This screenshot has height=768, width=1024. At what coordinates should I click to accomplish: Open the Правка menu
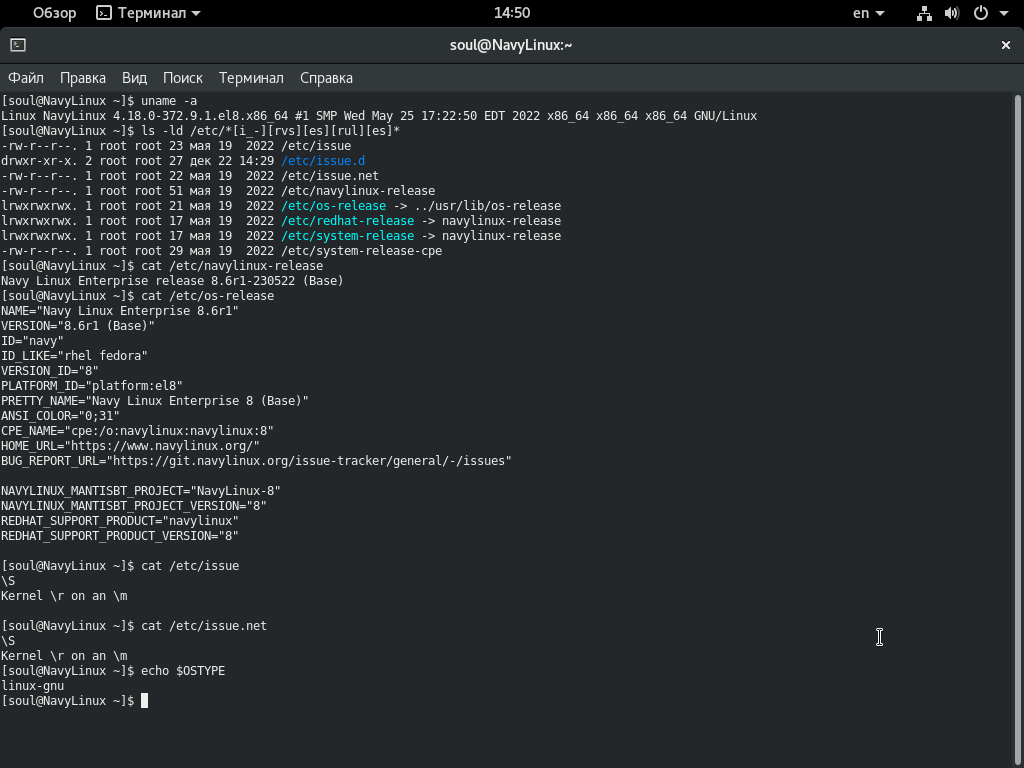(x=83, y=78)
